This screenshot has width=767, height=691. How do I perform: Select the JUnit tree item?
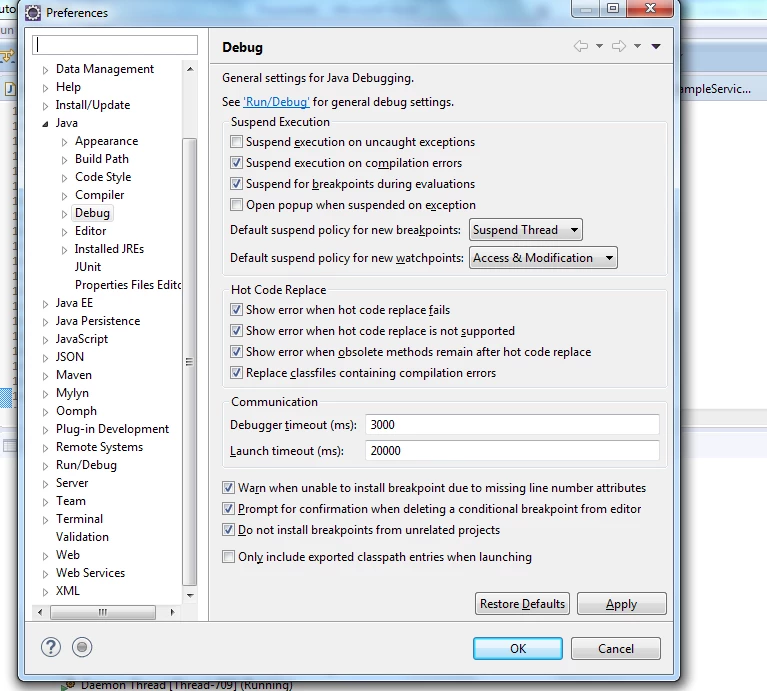[x=88, y=267]
